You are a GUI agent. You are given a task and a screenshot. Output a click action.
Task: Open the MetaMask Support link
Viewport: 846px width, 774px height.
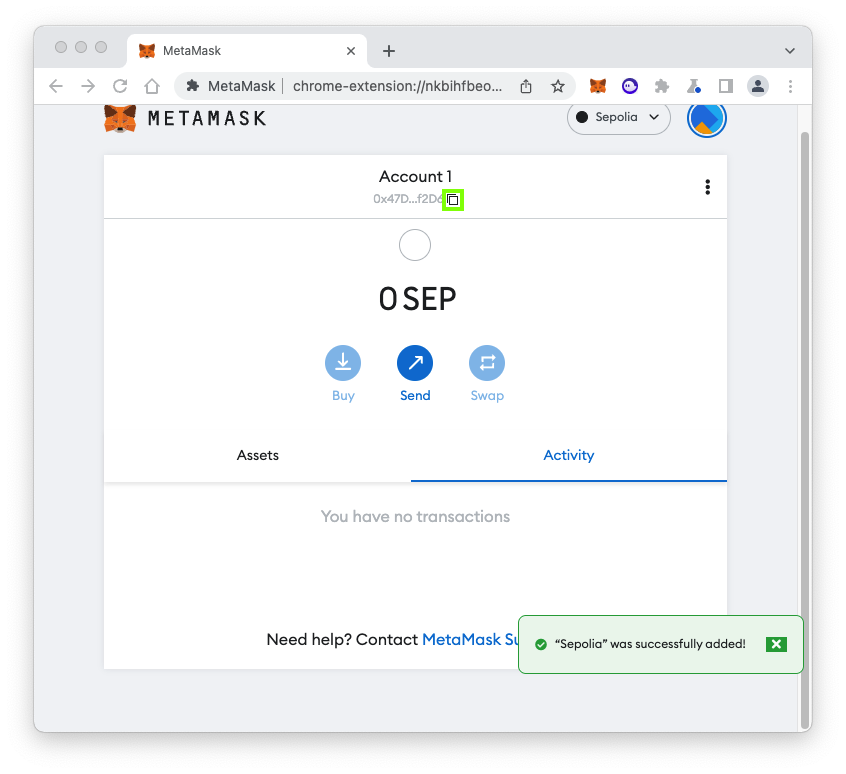pyautogui.click(x=469, y=639)
